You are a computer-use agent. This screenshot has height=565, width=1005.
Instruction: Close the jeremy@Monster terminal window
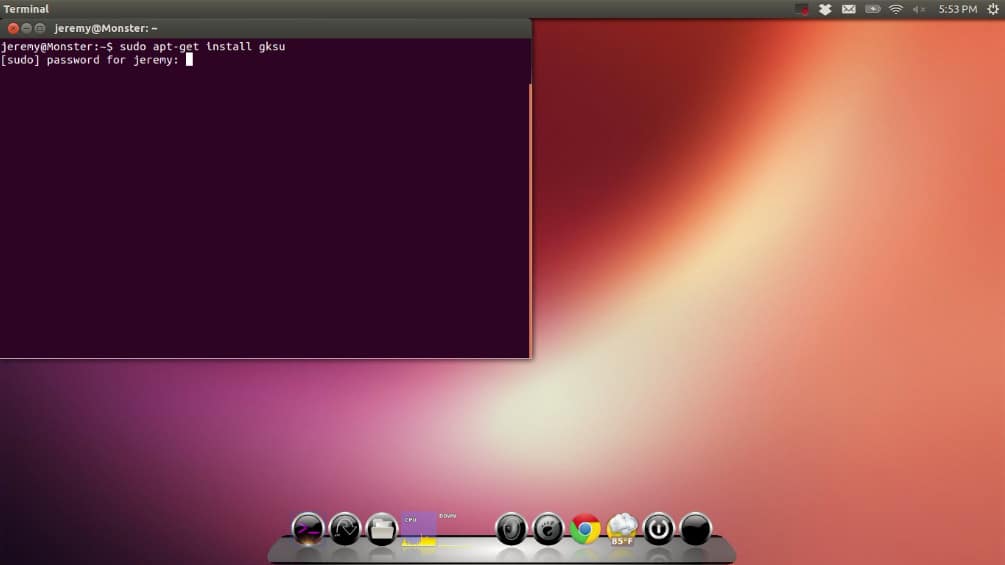(x=13, y=28)
